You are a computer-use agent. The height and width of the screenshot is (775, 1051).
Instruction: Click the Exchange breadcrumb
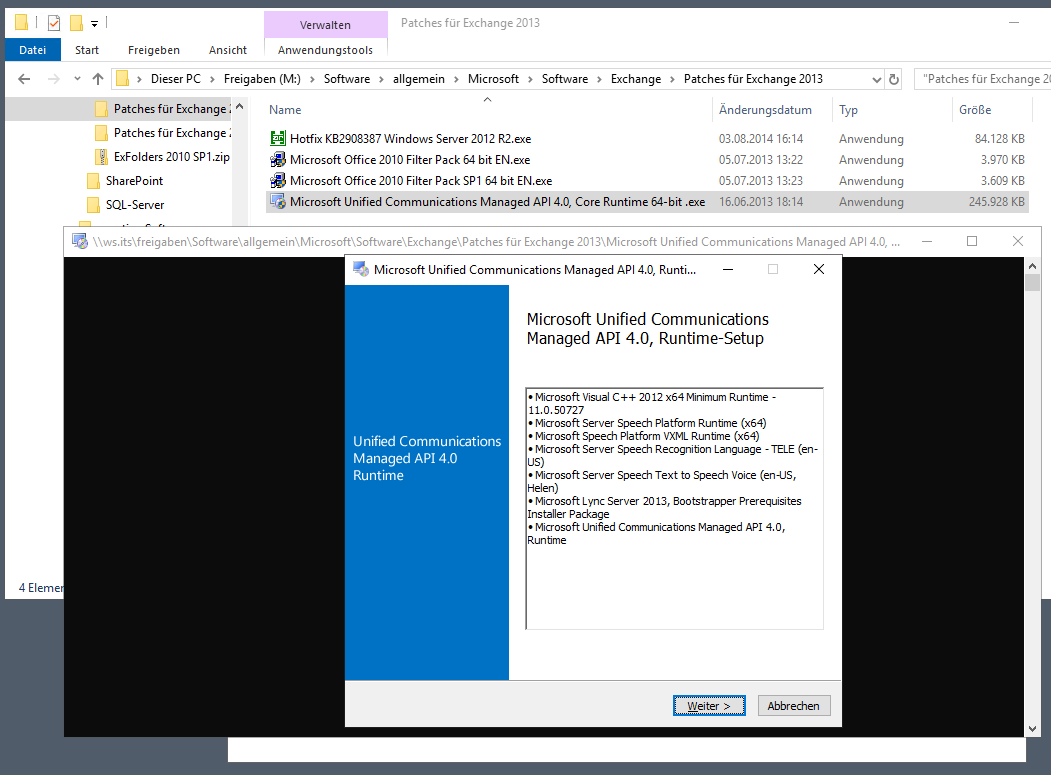pyautogui.click(x=635, y=79)
